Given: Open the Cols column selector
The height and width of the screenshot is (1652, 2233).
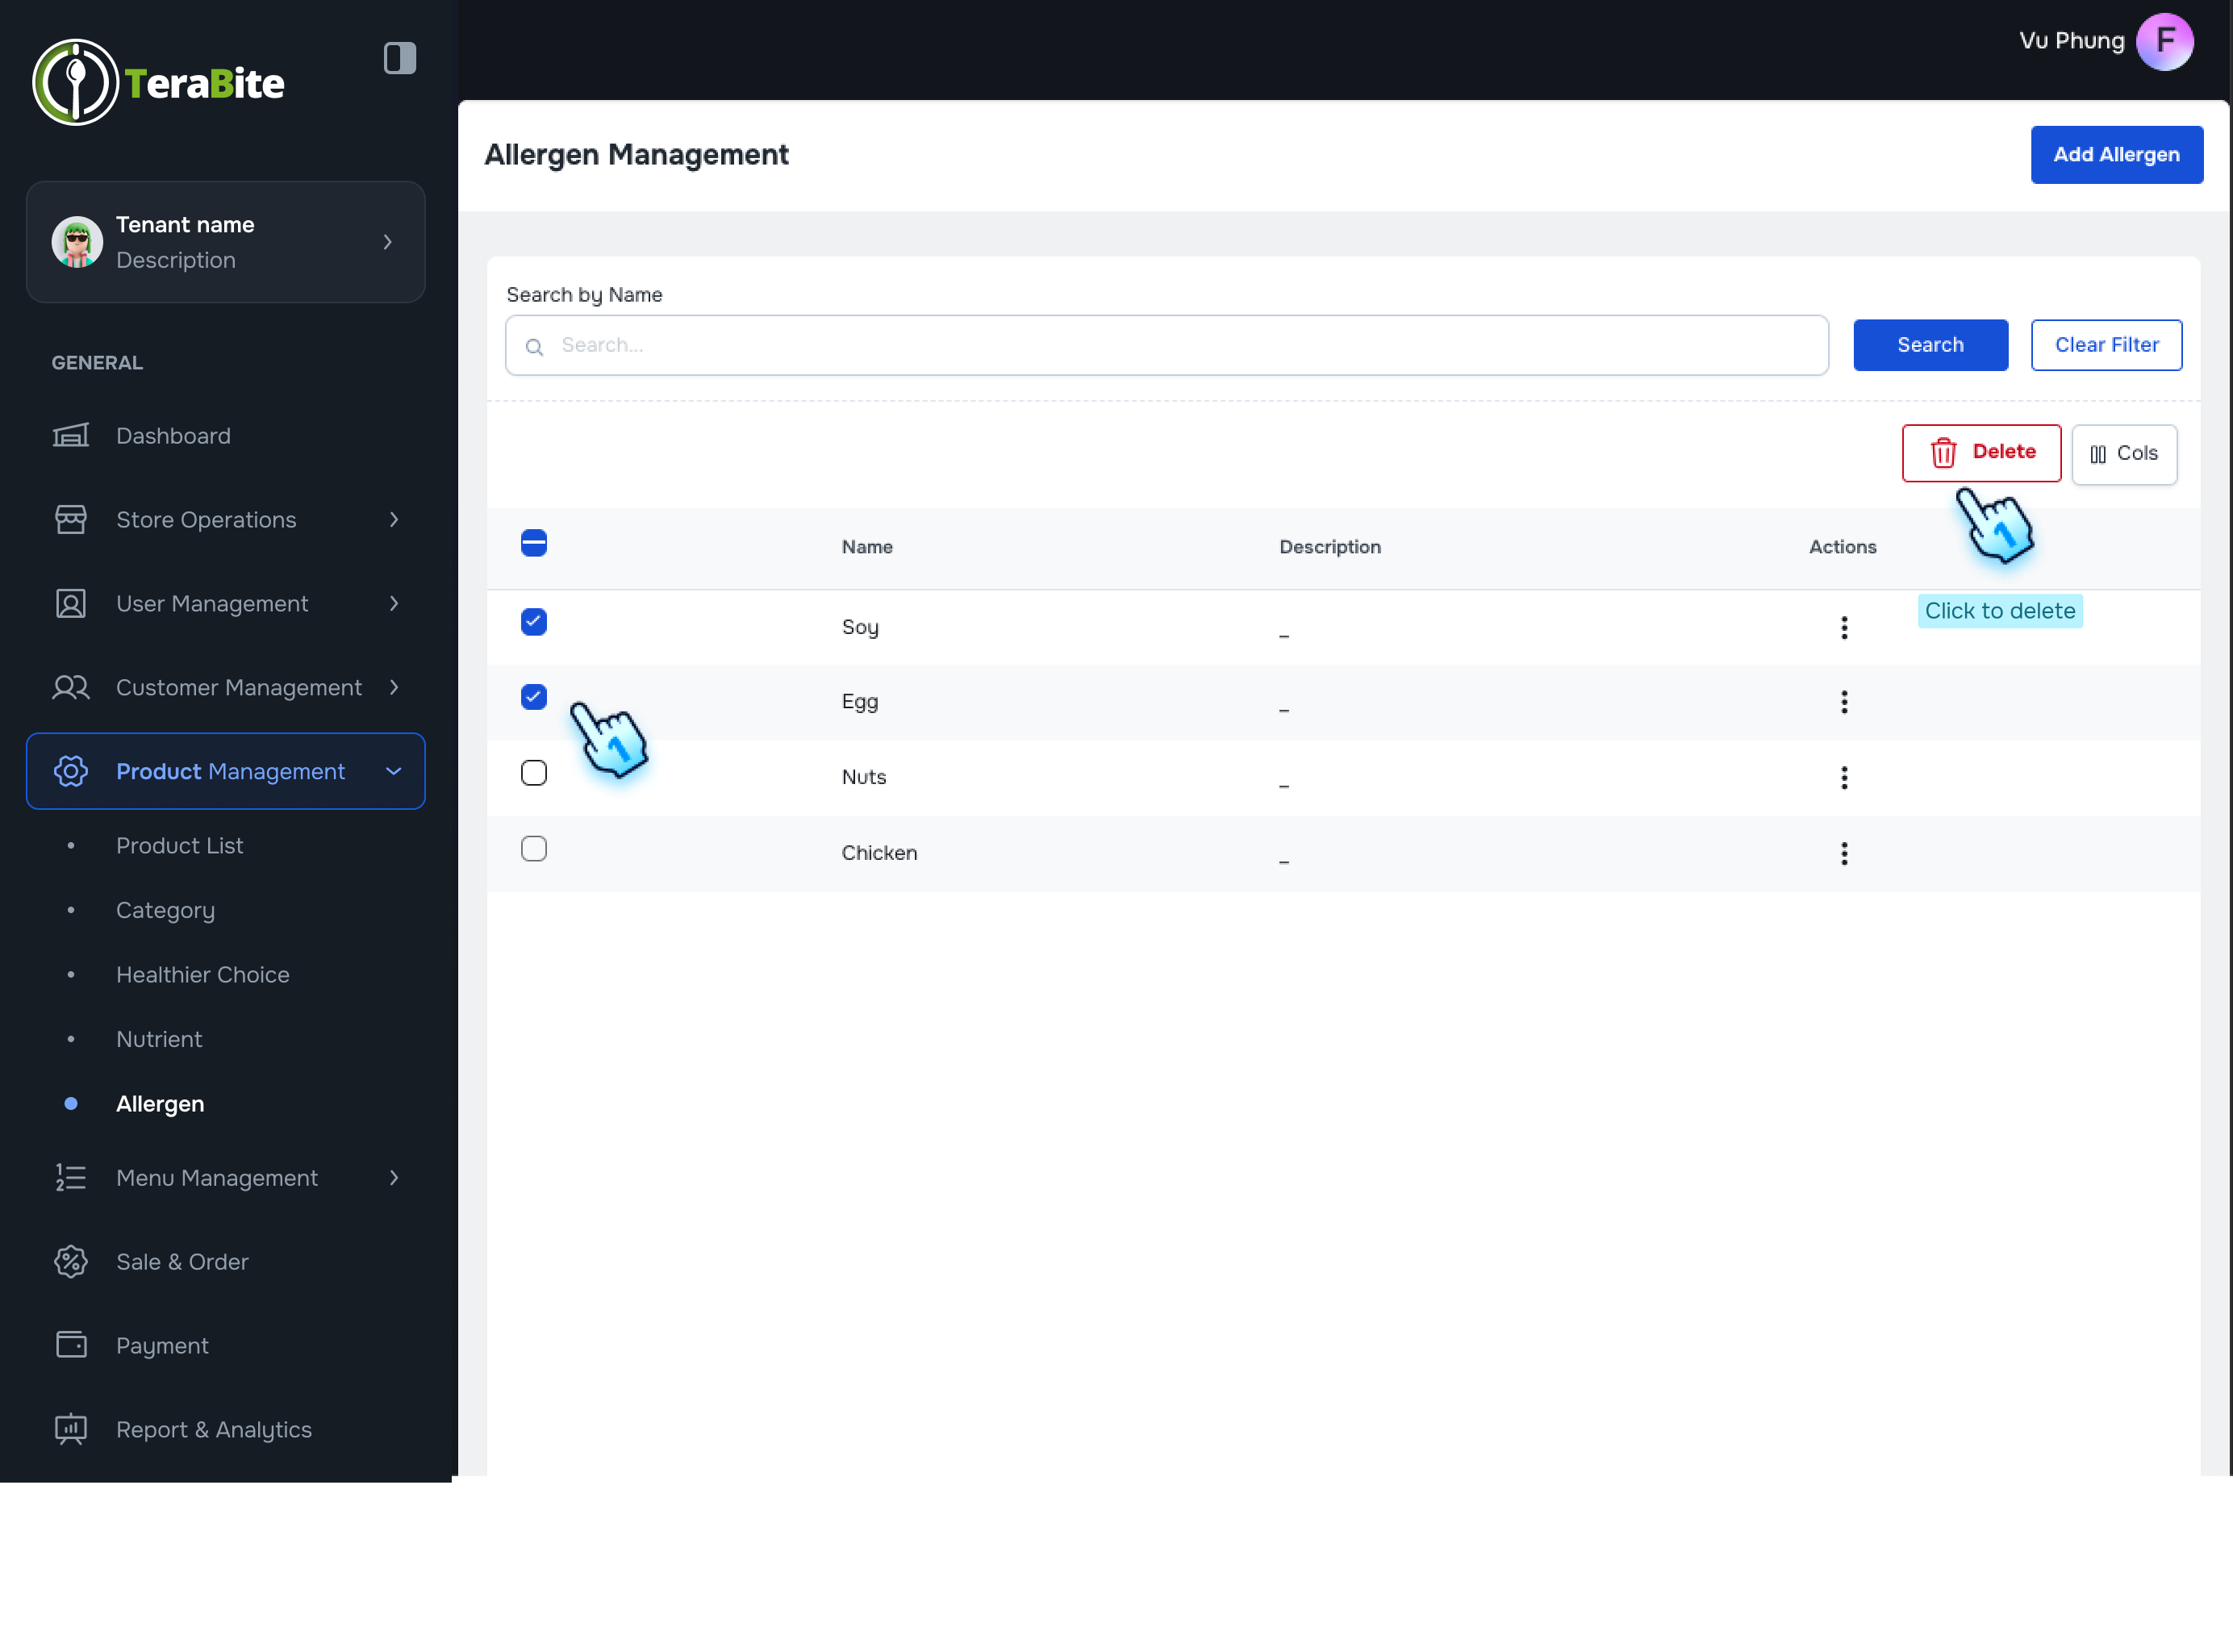Looking at the screenshot, I should [2123, 454].
